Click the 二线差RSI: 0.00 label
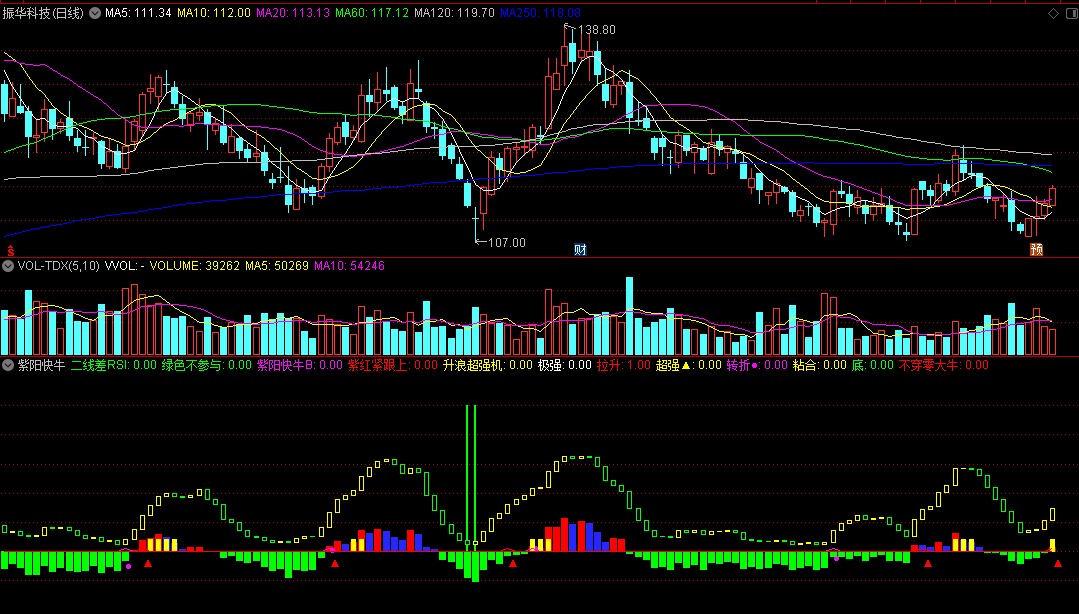This screenshot has height=614, width=1079. pyautogui.click(x=114, y=365)
